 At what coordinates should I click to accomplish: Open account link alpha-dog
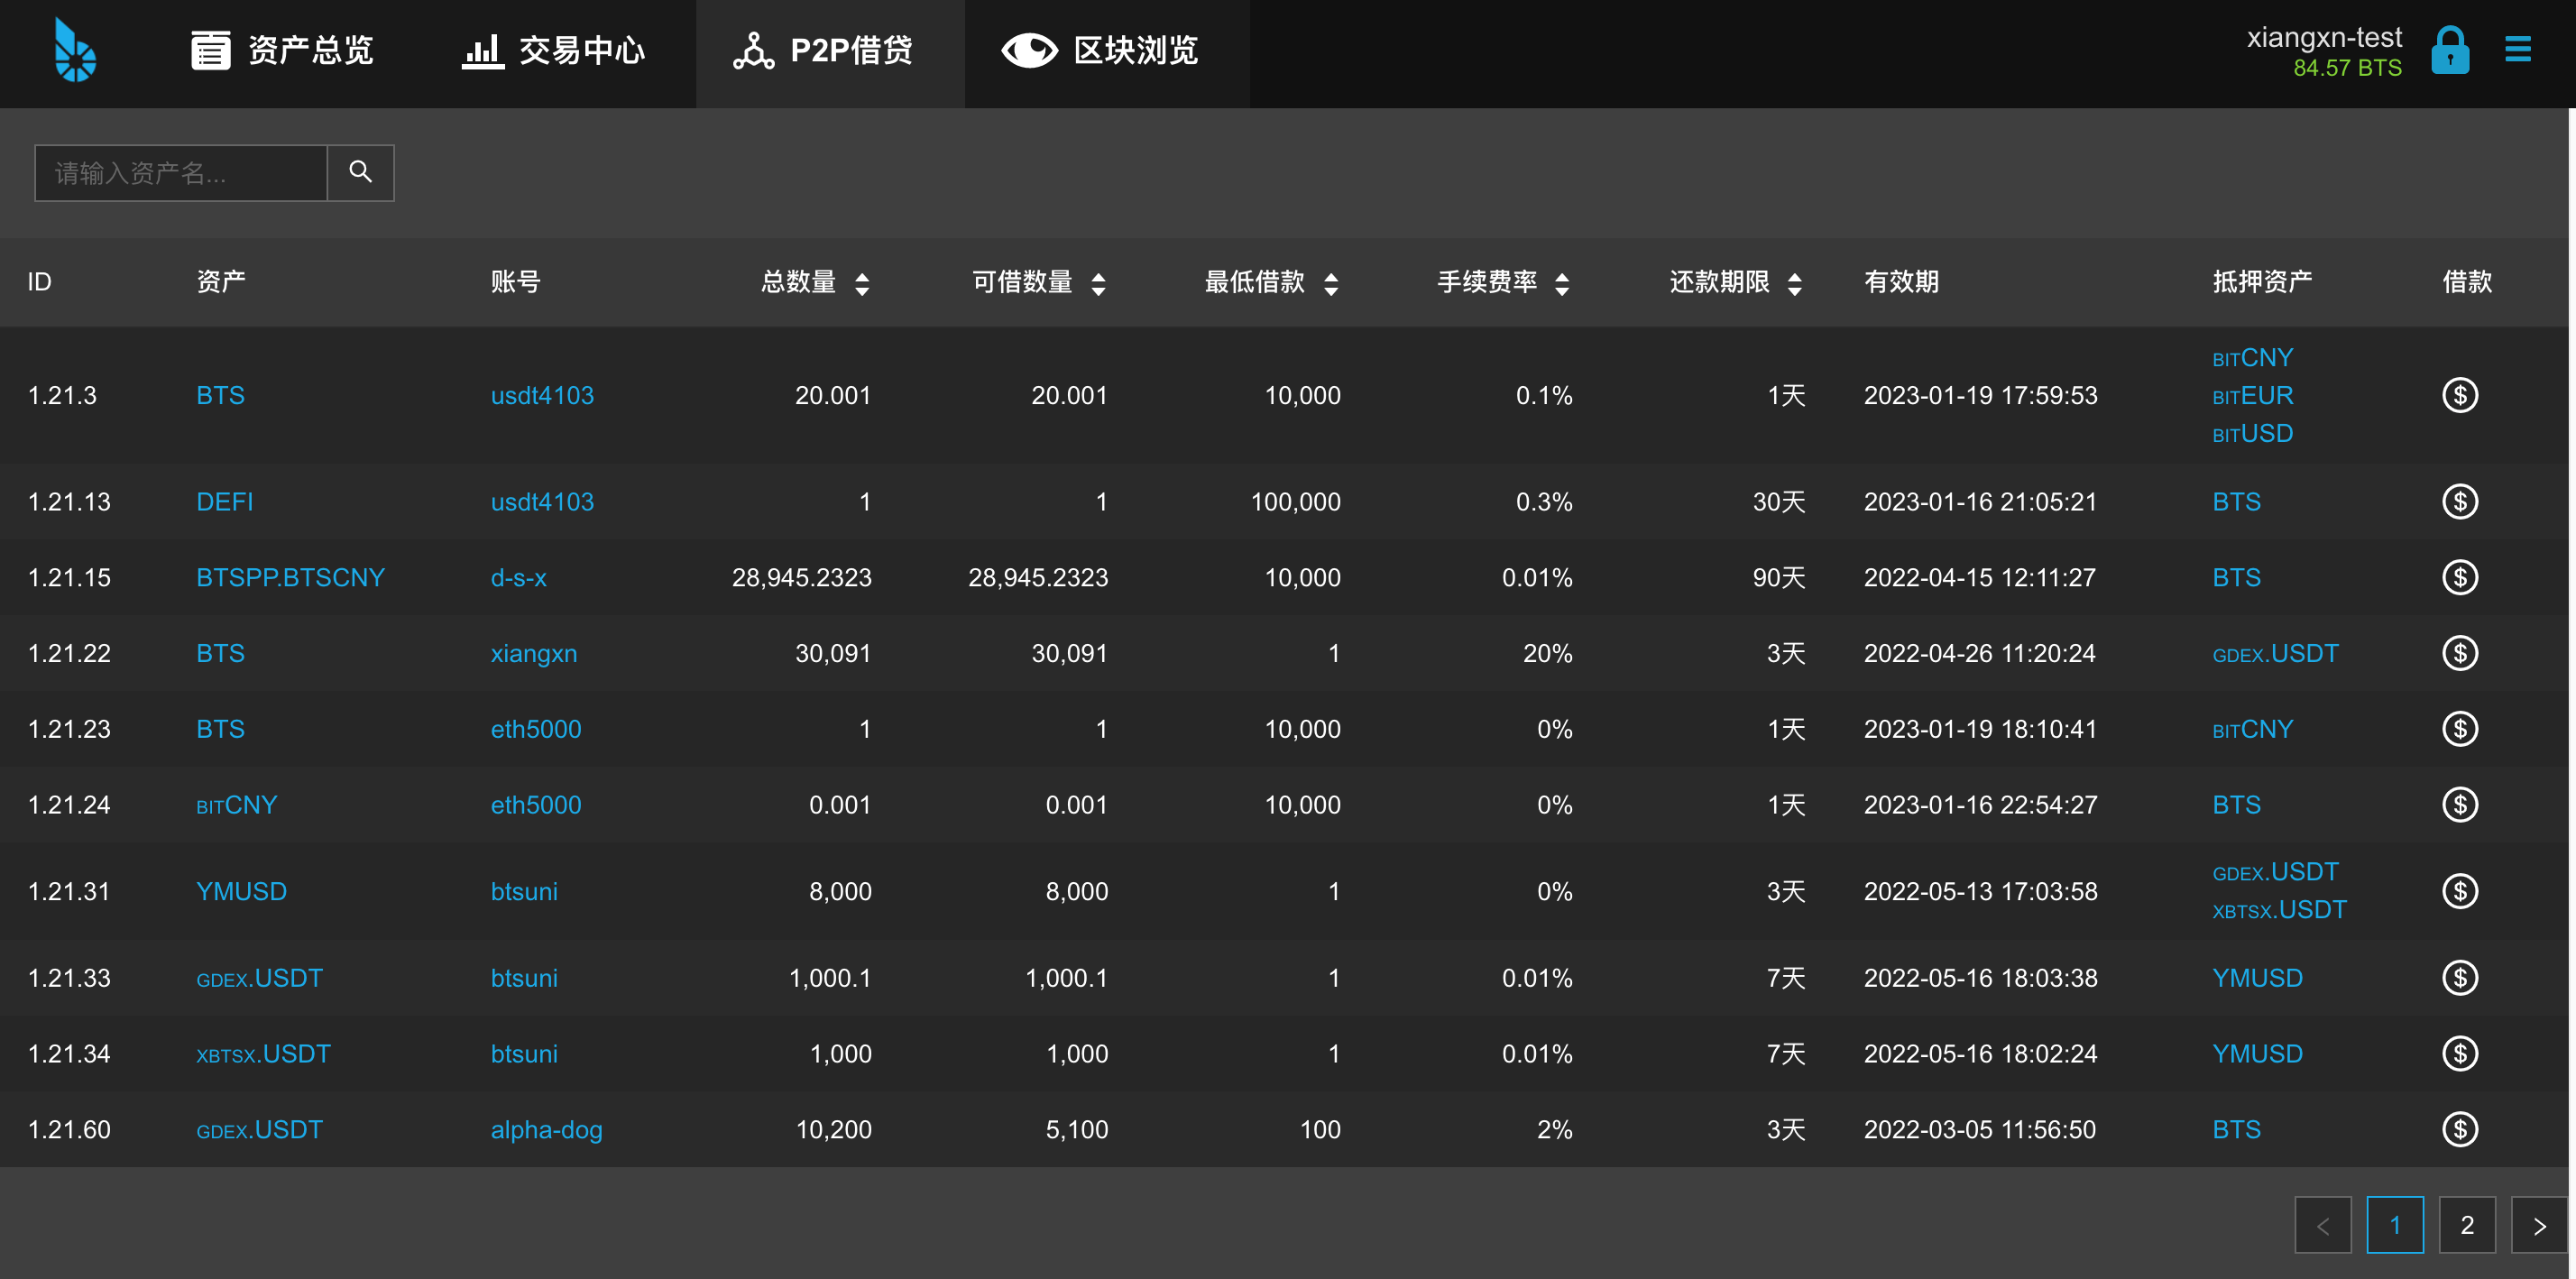546,1129
